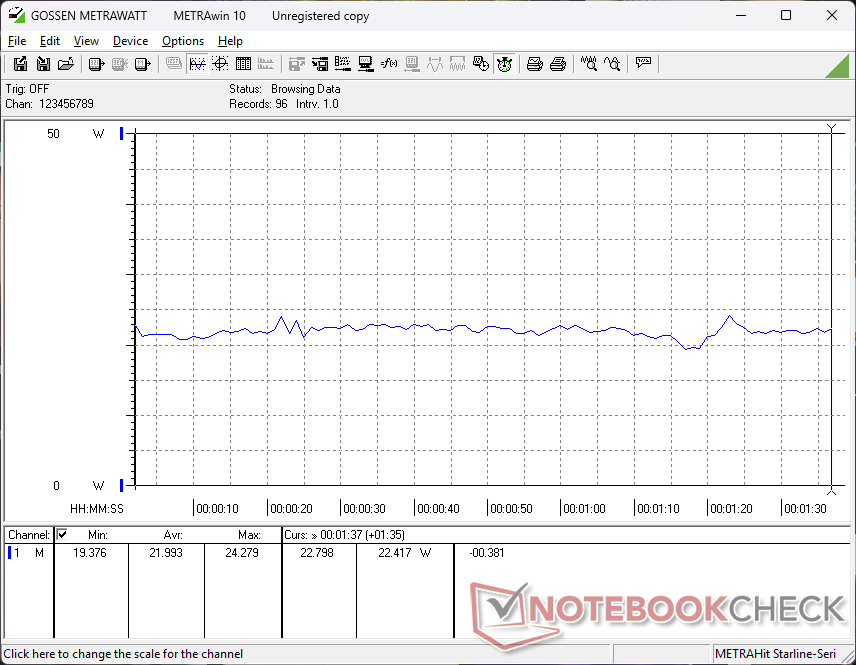Open the f(x) math function icon
The width and height of the screenshot is (856, 665).
(389, 64)
